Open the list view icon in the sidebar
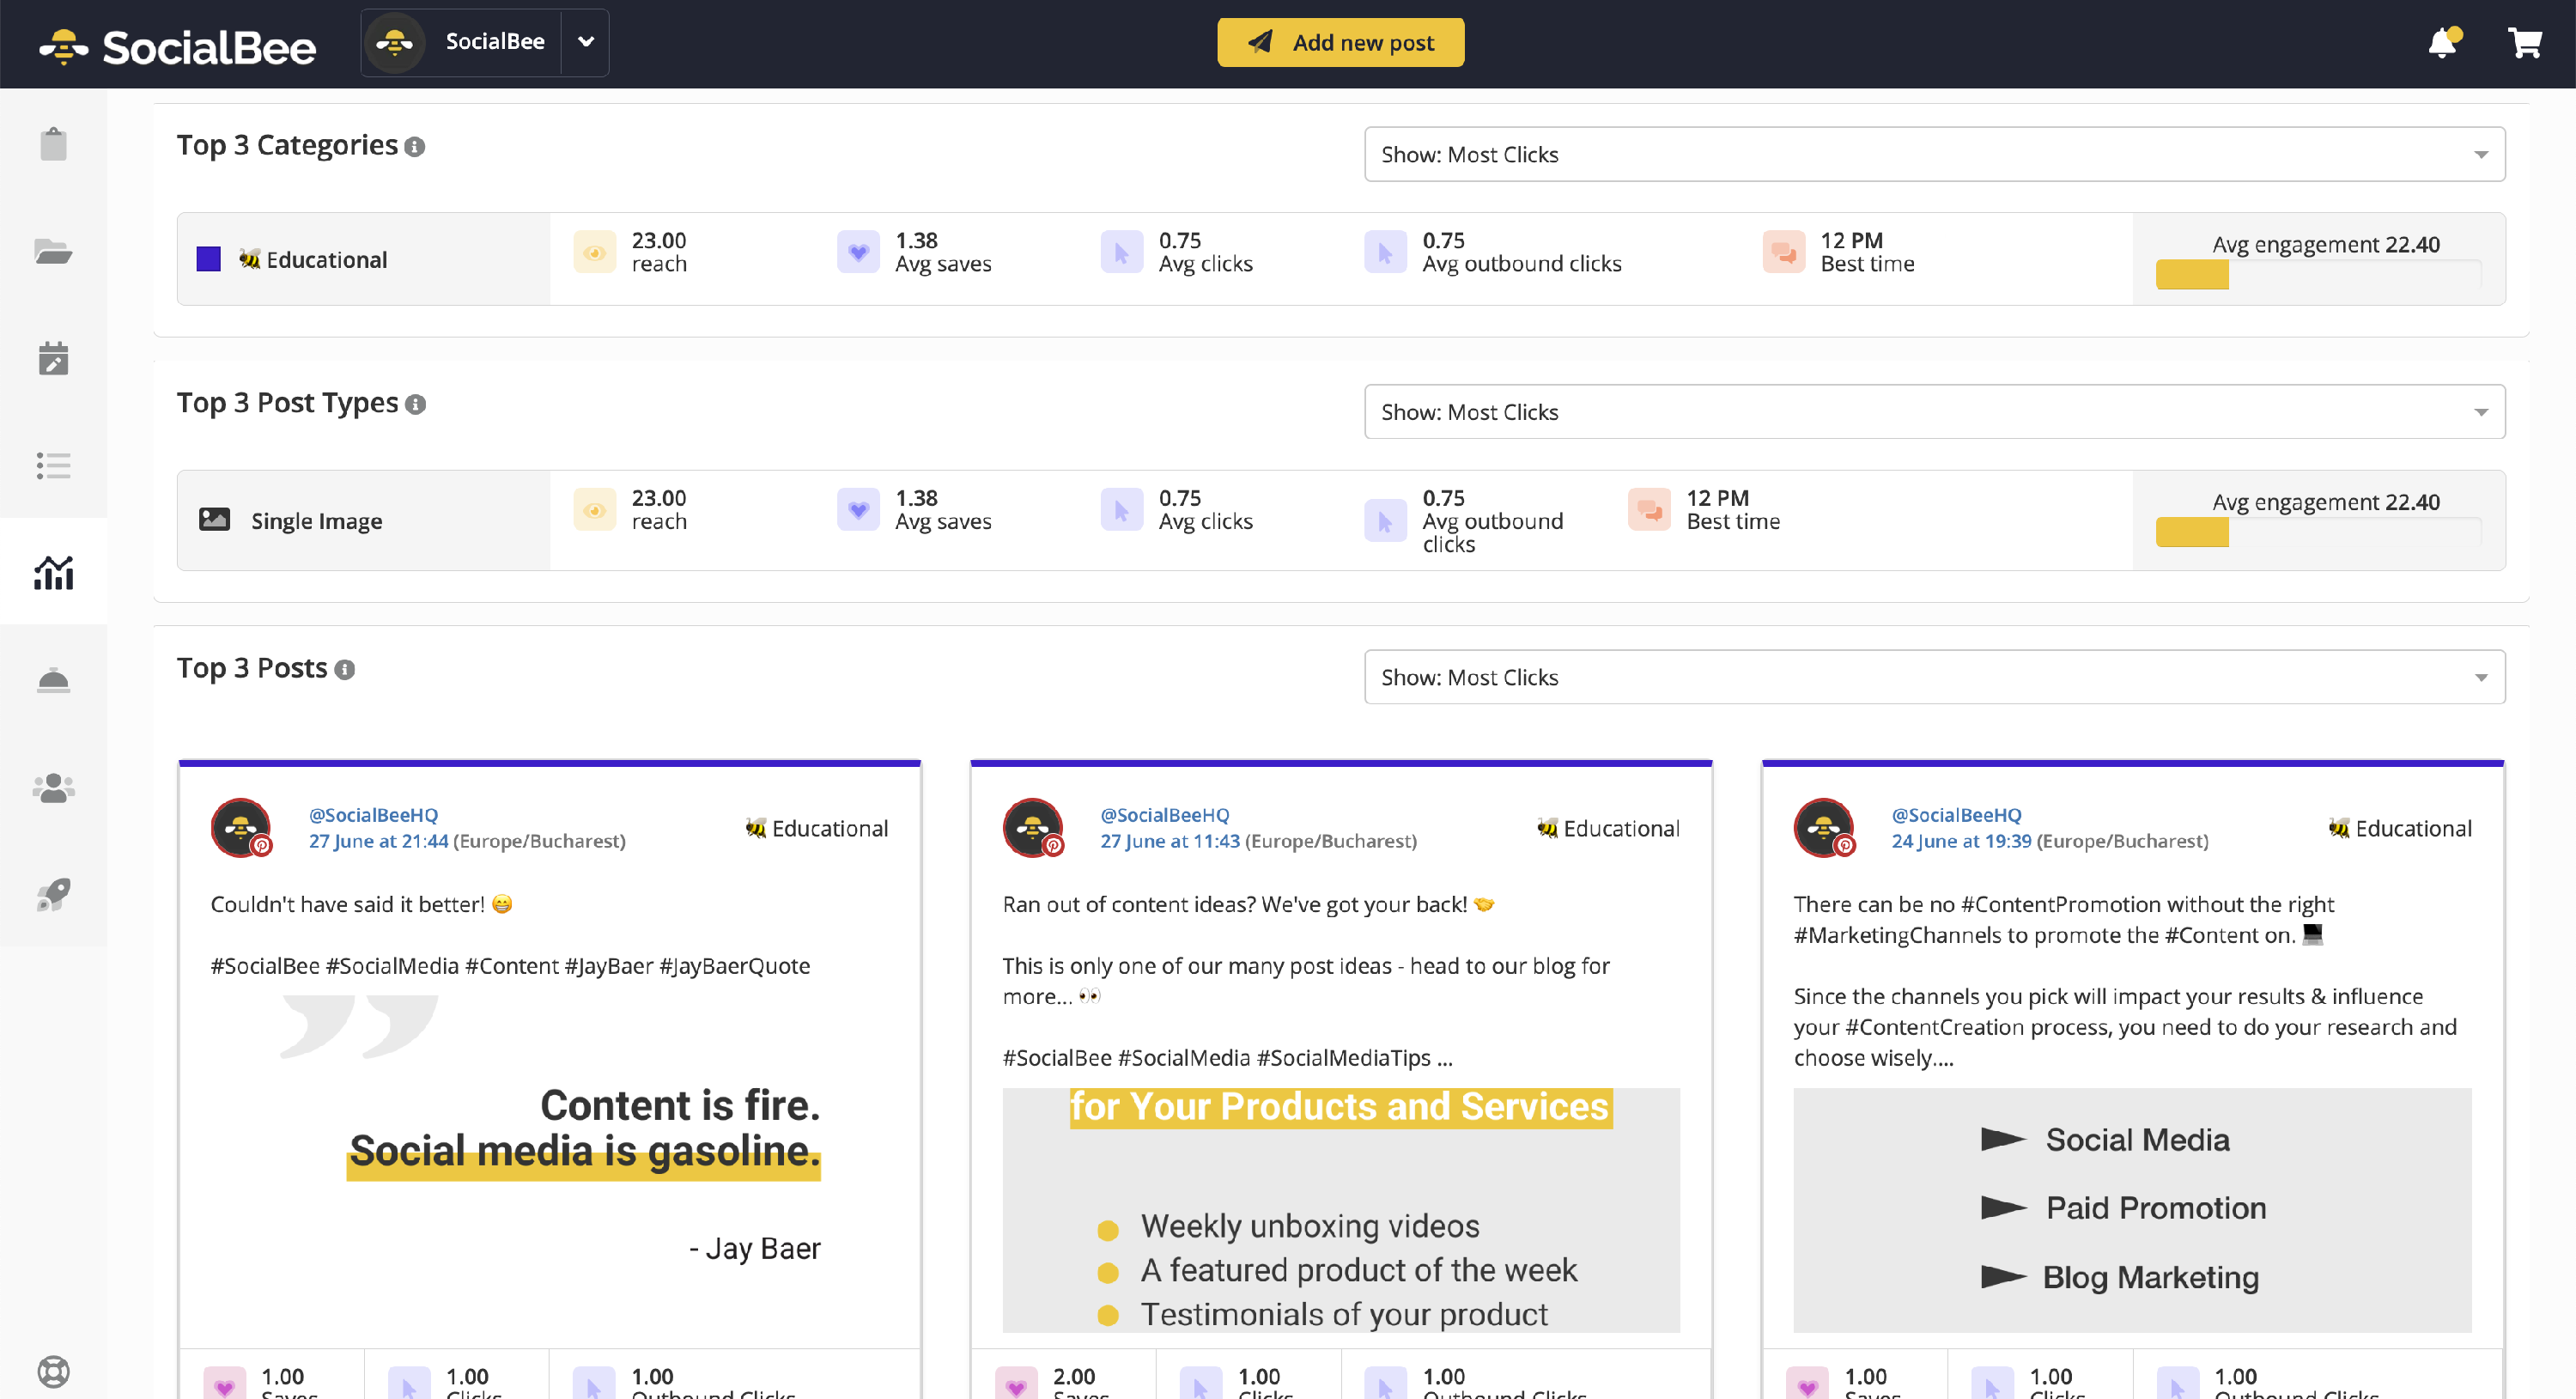2576x1399 pixels. [x=53, y=465]
